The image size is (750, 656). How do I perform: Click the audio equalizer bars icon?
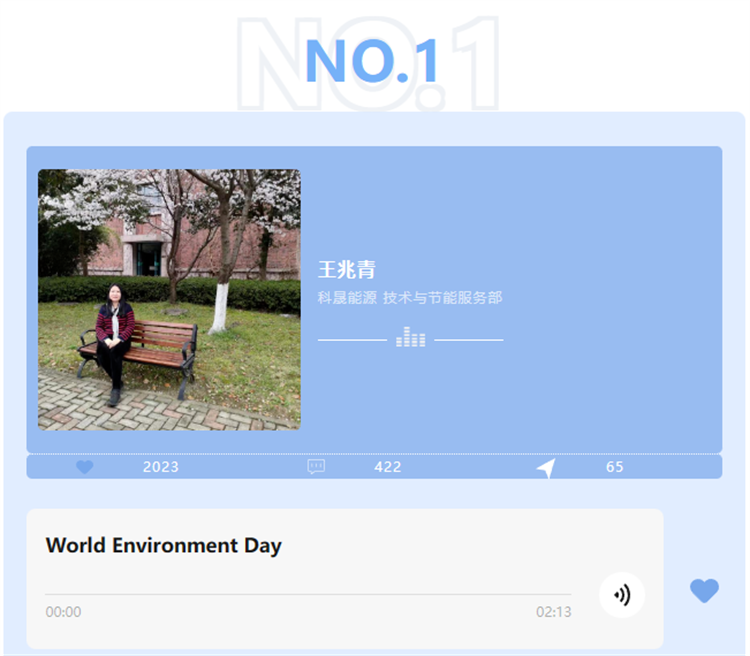410,337
